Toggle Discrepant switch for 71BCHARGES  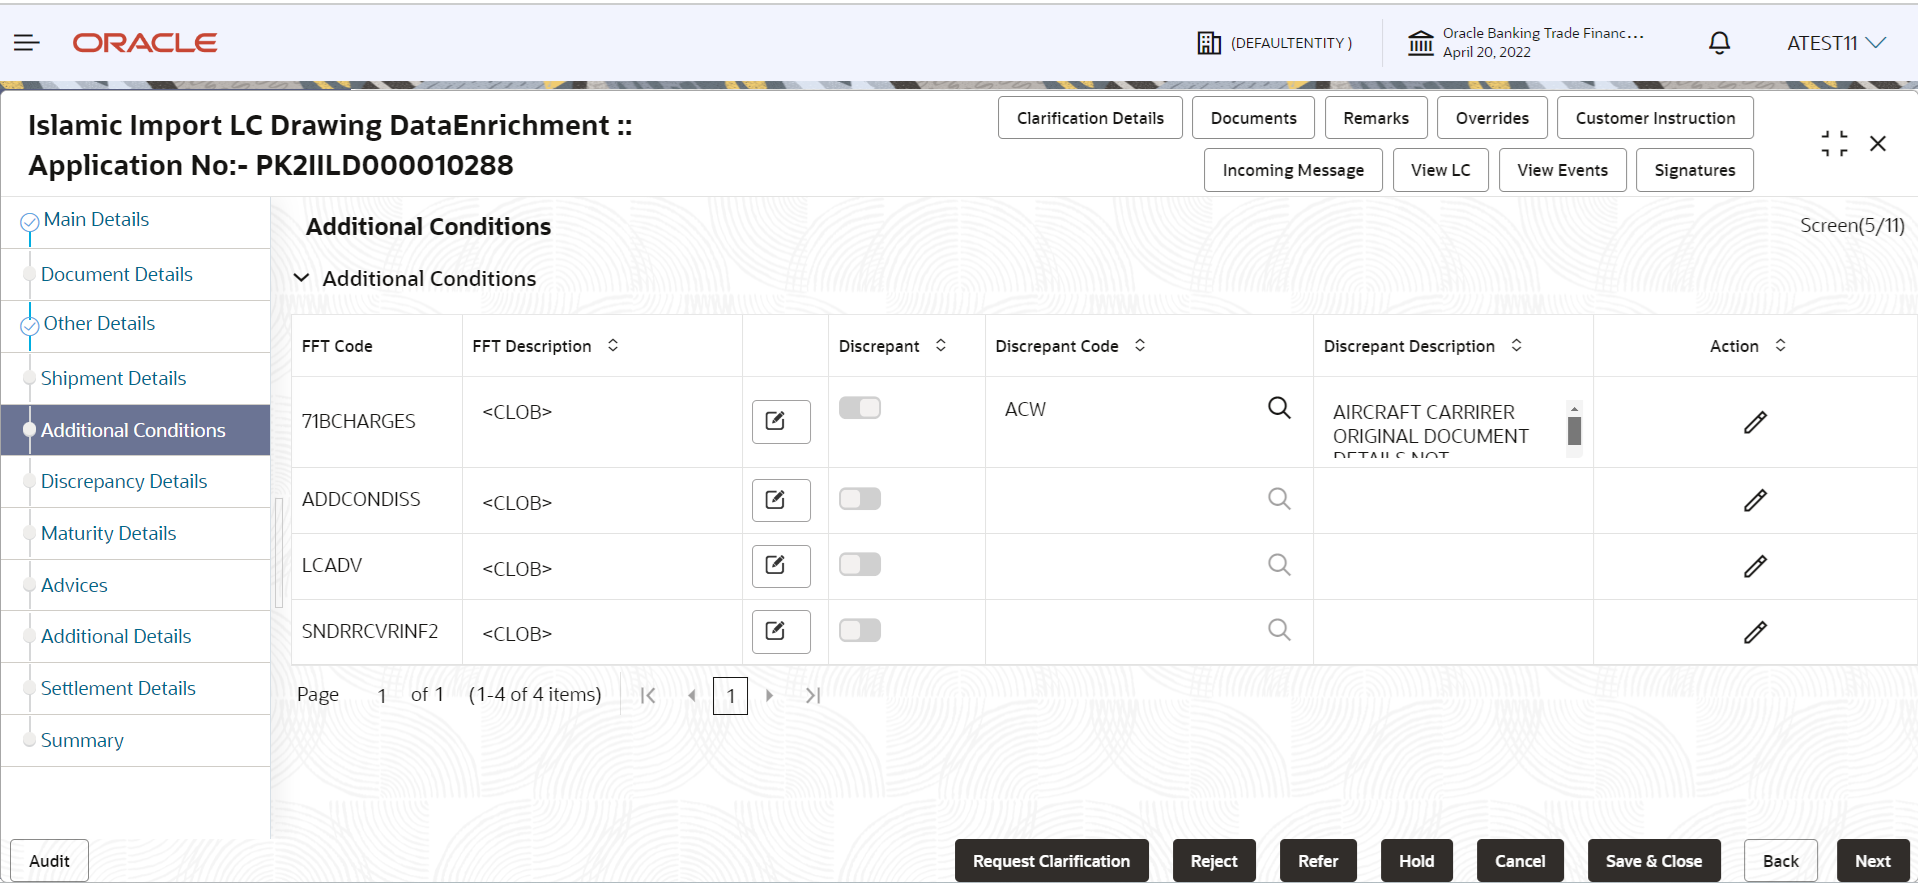860,408
